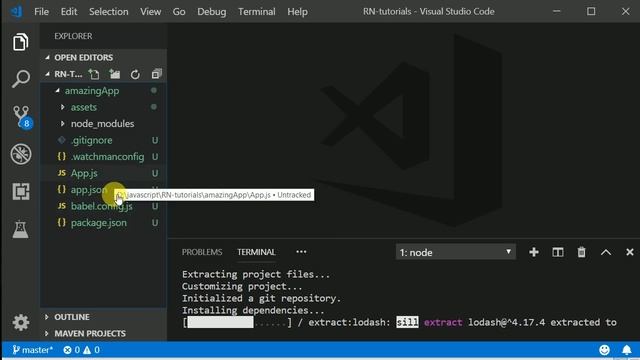The image size is (640, 360).
Task: Open the Extensions view in activity bar
Action: (20, 191)
